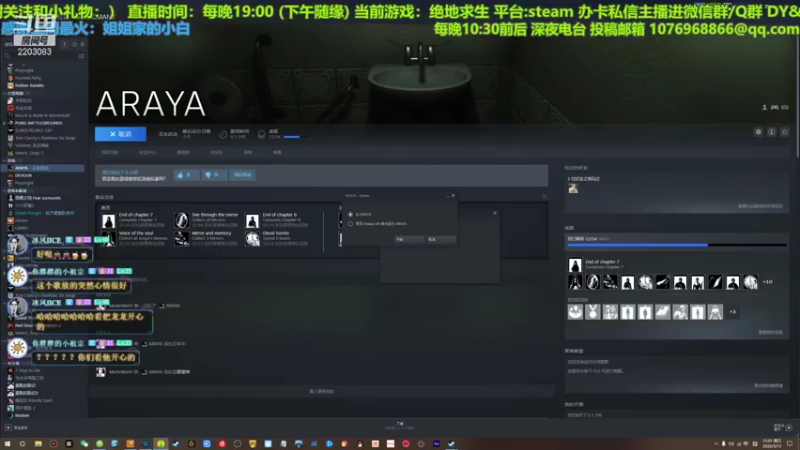The image size is (800, 450).
Task: Click the achievements progress bar in right panel
Action: pos(677,245)
